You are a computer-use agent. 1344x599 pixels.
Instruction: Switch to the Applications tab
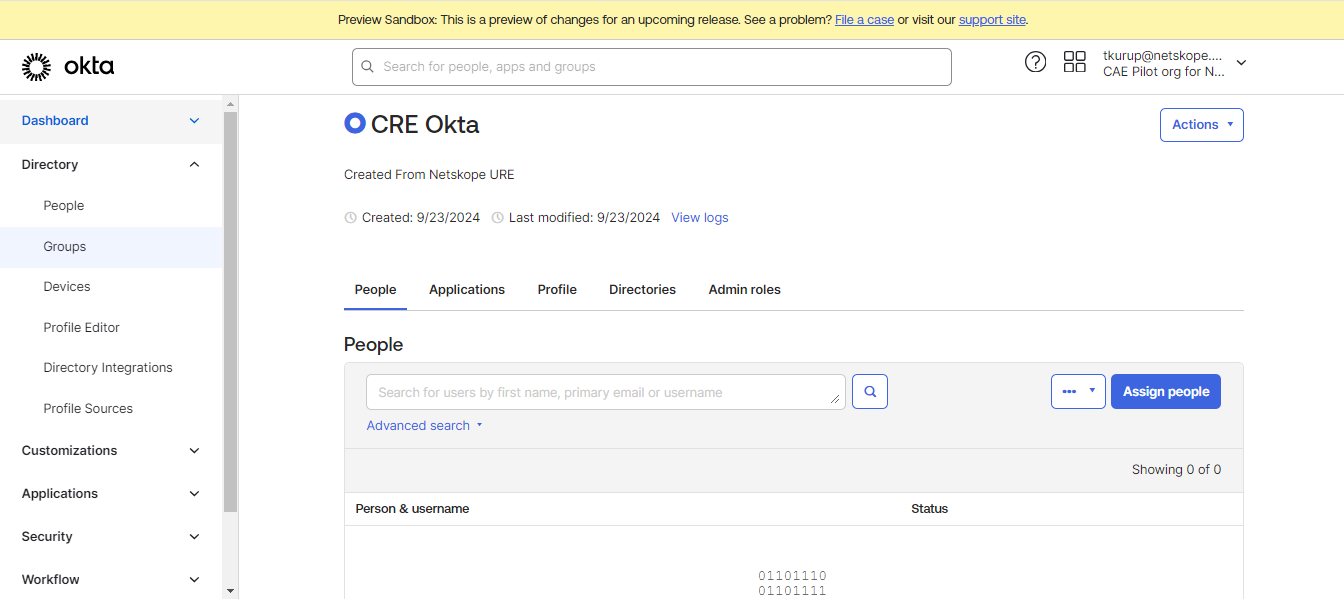(467, 290)
